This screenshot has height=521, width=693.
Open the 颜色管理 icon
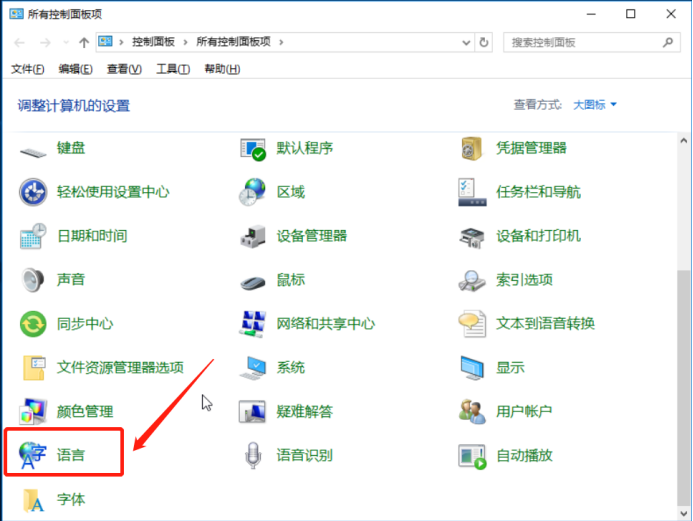tap(33, 411)
